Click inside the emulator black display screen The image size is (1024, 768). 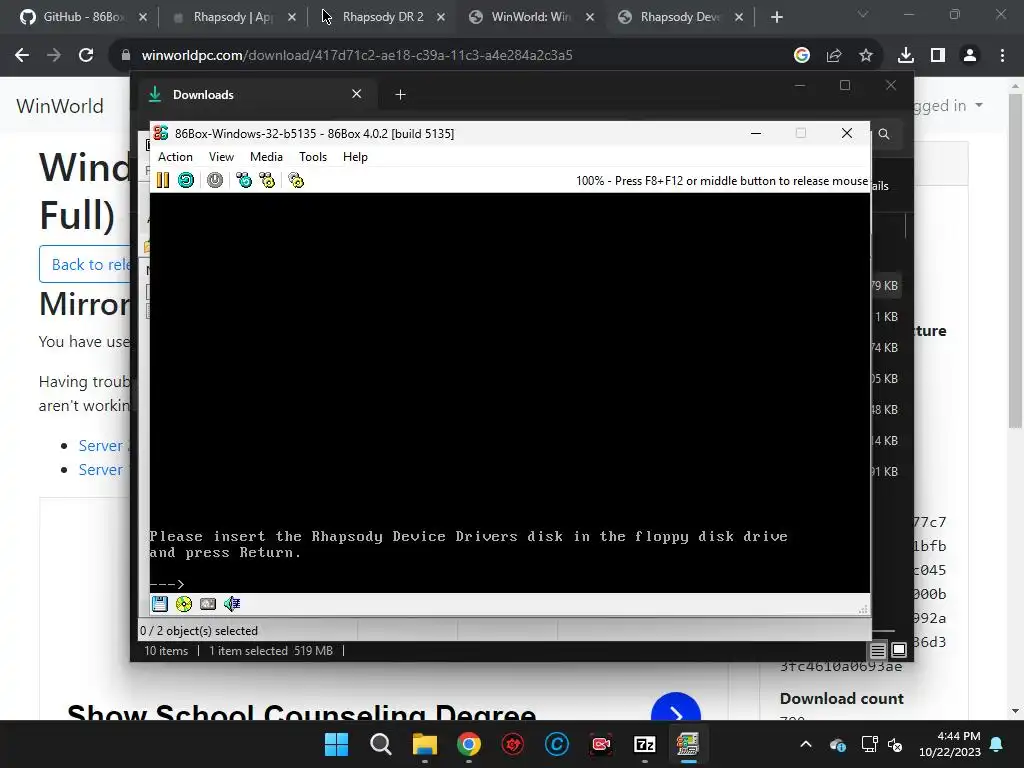coord(510,392)
